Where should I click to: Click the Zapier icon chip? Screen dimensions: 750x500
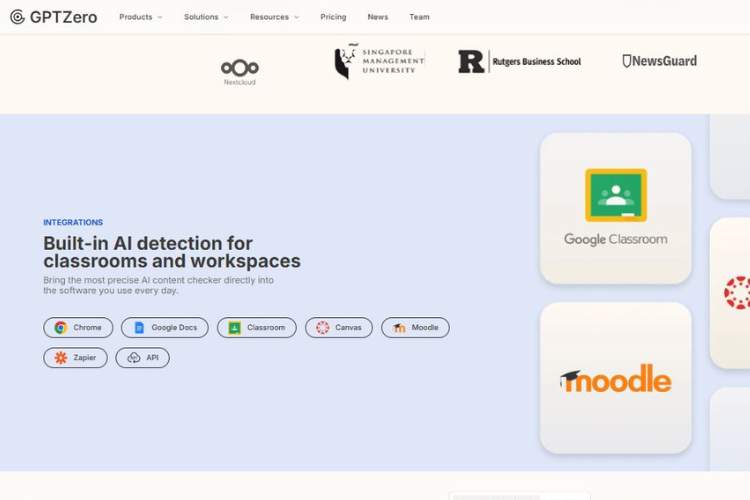pos(61,358)
